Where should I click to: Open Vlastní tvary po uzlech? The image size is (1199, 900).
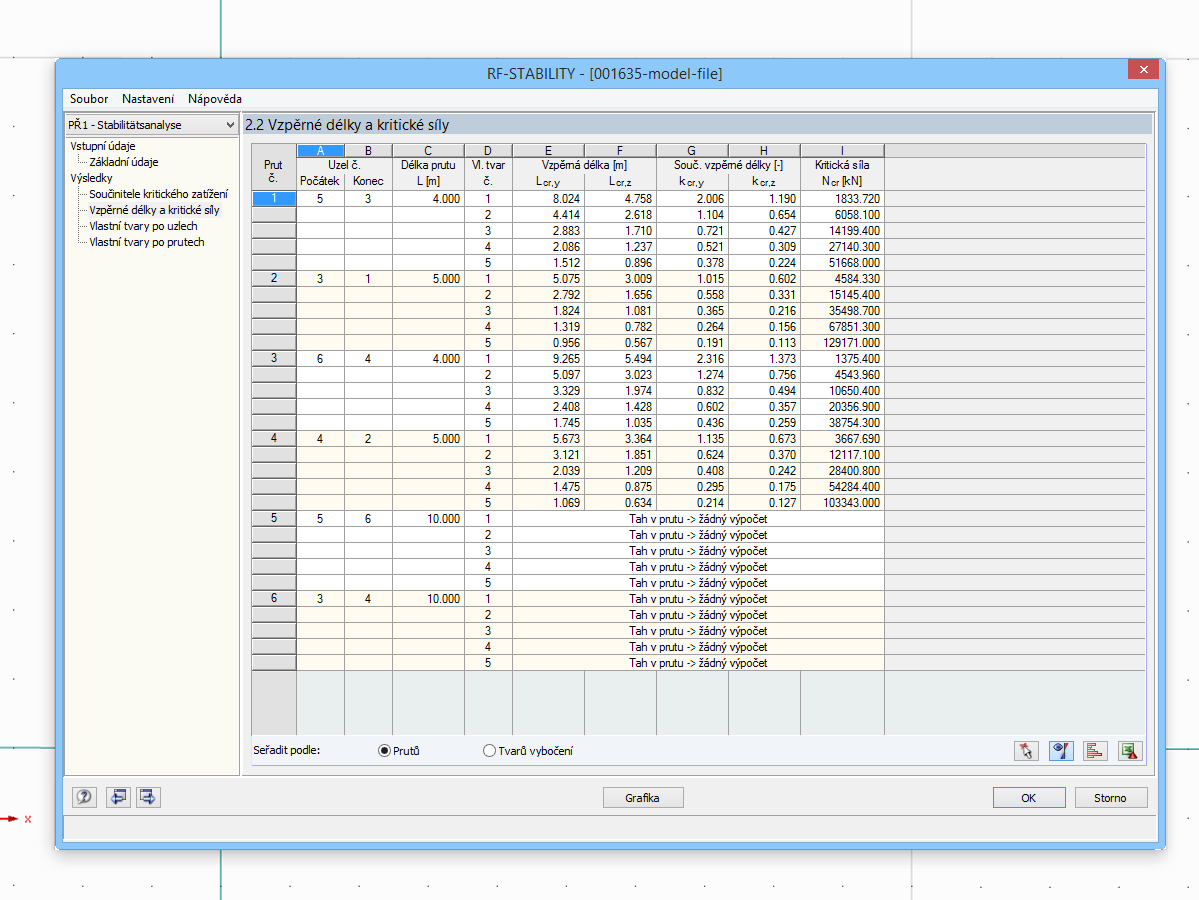coord(143,226)
